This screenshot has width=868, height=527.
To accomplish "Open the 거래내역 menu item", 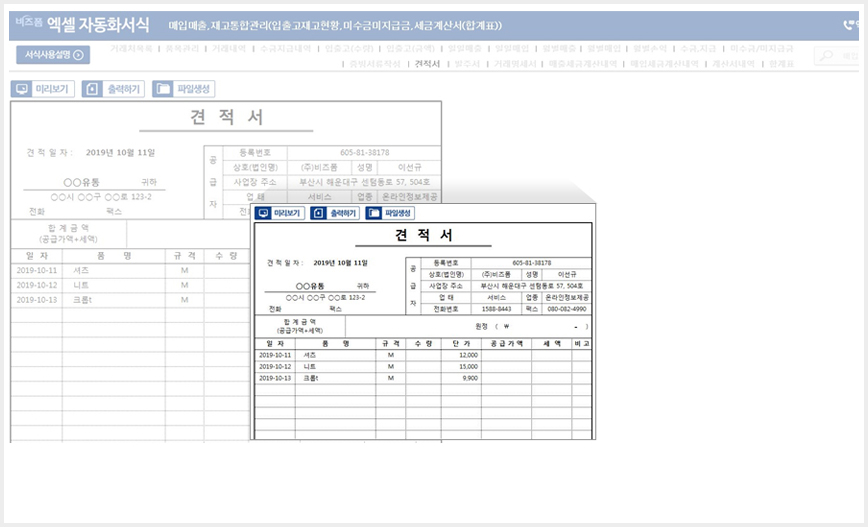I will coord(229,49).
